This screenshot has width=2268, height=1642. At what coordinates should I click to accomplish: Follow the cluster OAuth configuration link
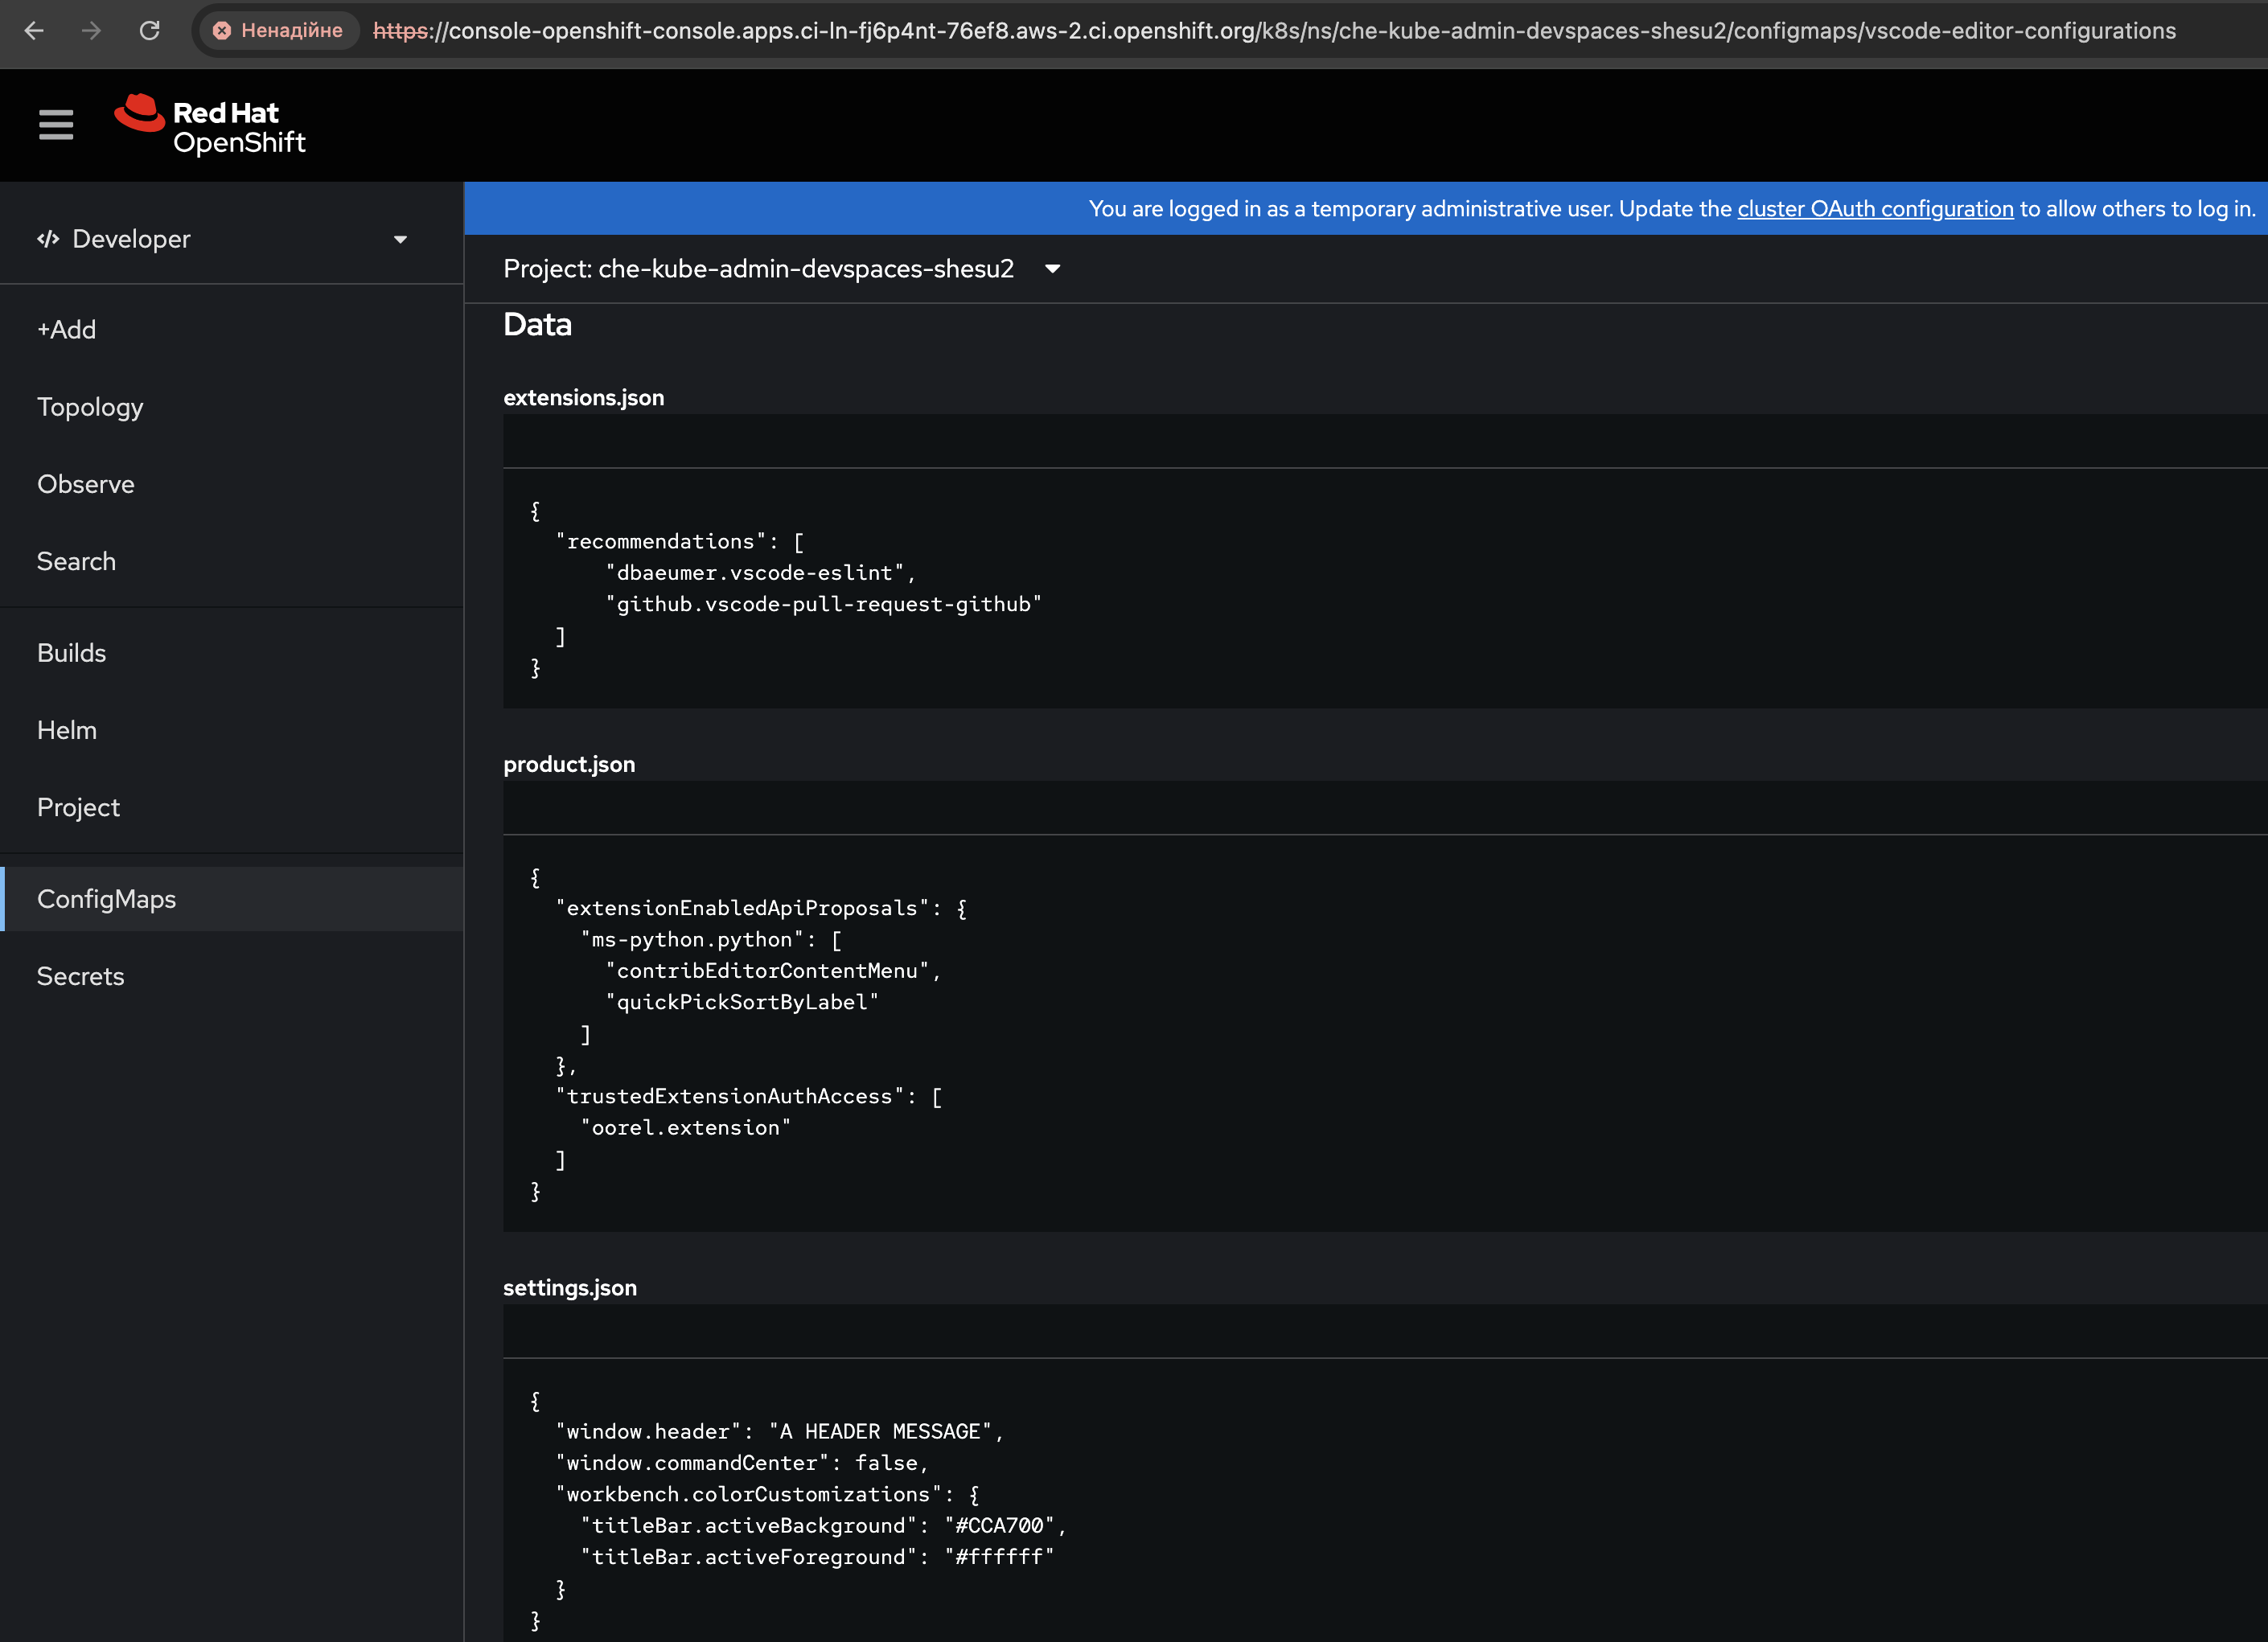(x=1875, y=209)
